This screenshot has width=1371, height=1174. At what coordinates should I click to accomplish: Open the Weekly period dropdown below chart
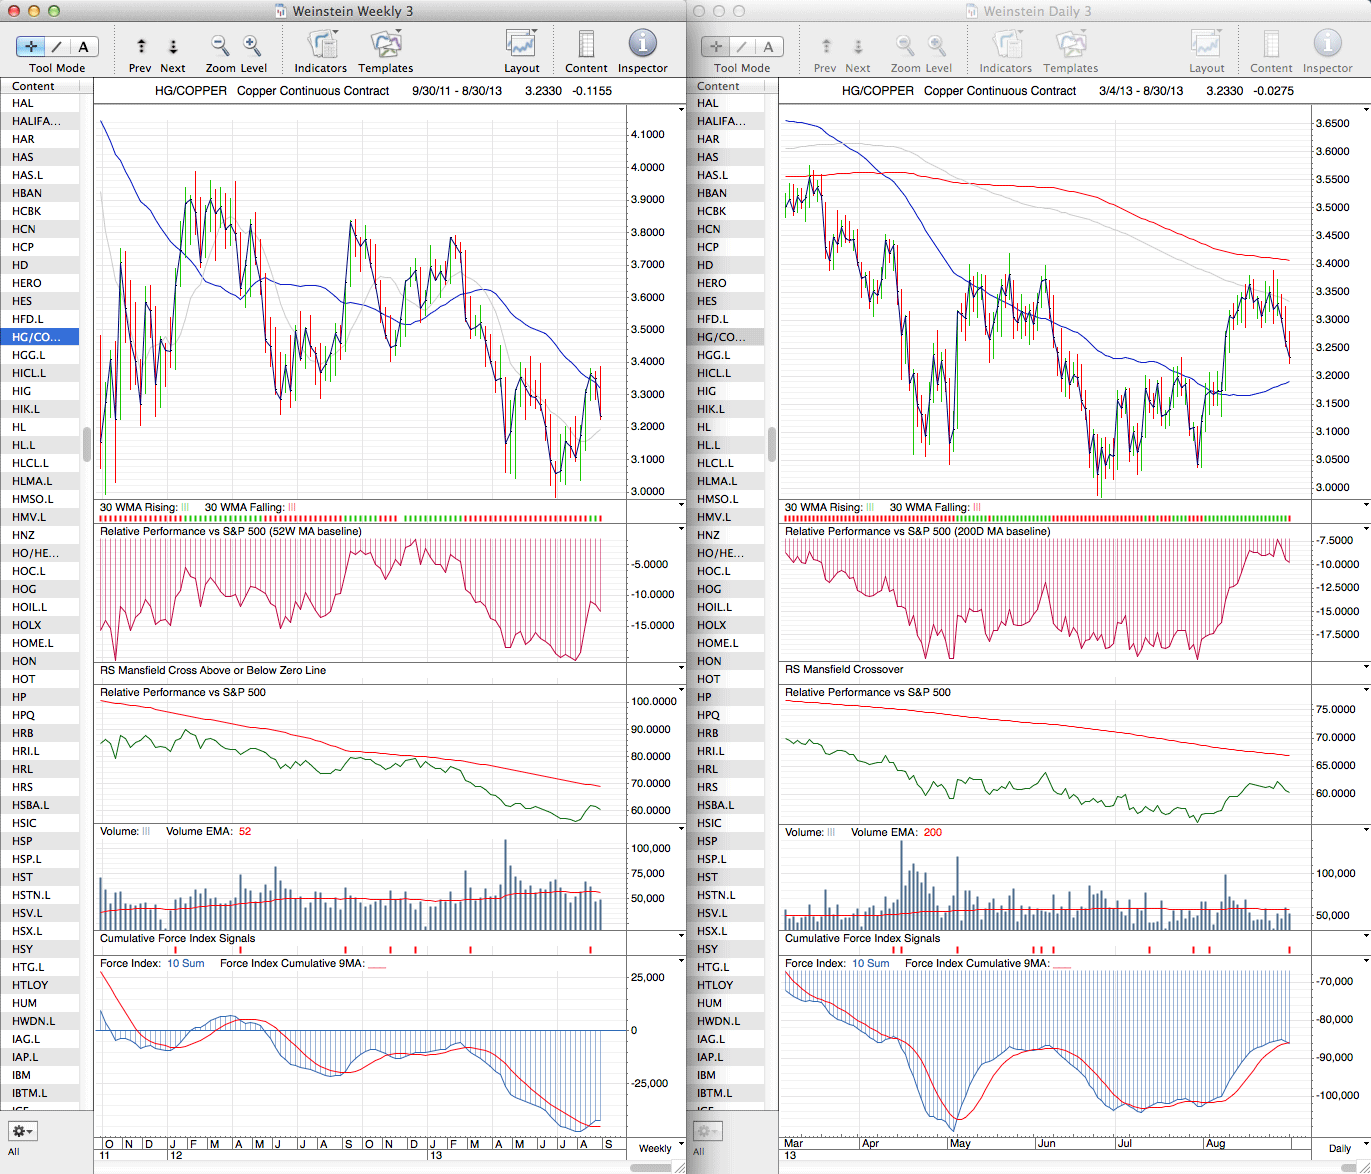(x=661, y=1148)
